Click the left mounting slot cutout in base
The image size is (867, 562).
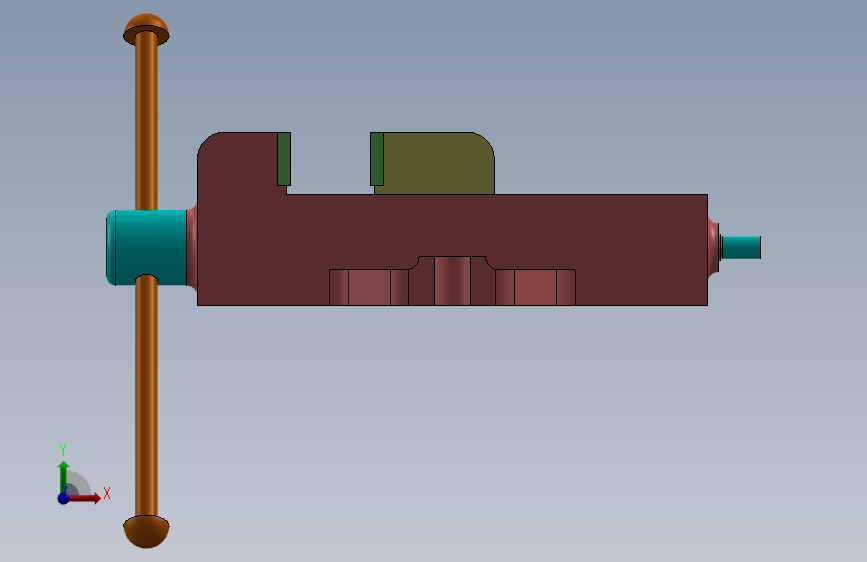369,287
